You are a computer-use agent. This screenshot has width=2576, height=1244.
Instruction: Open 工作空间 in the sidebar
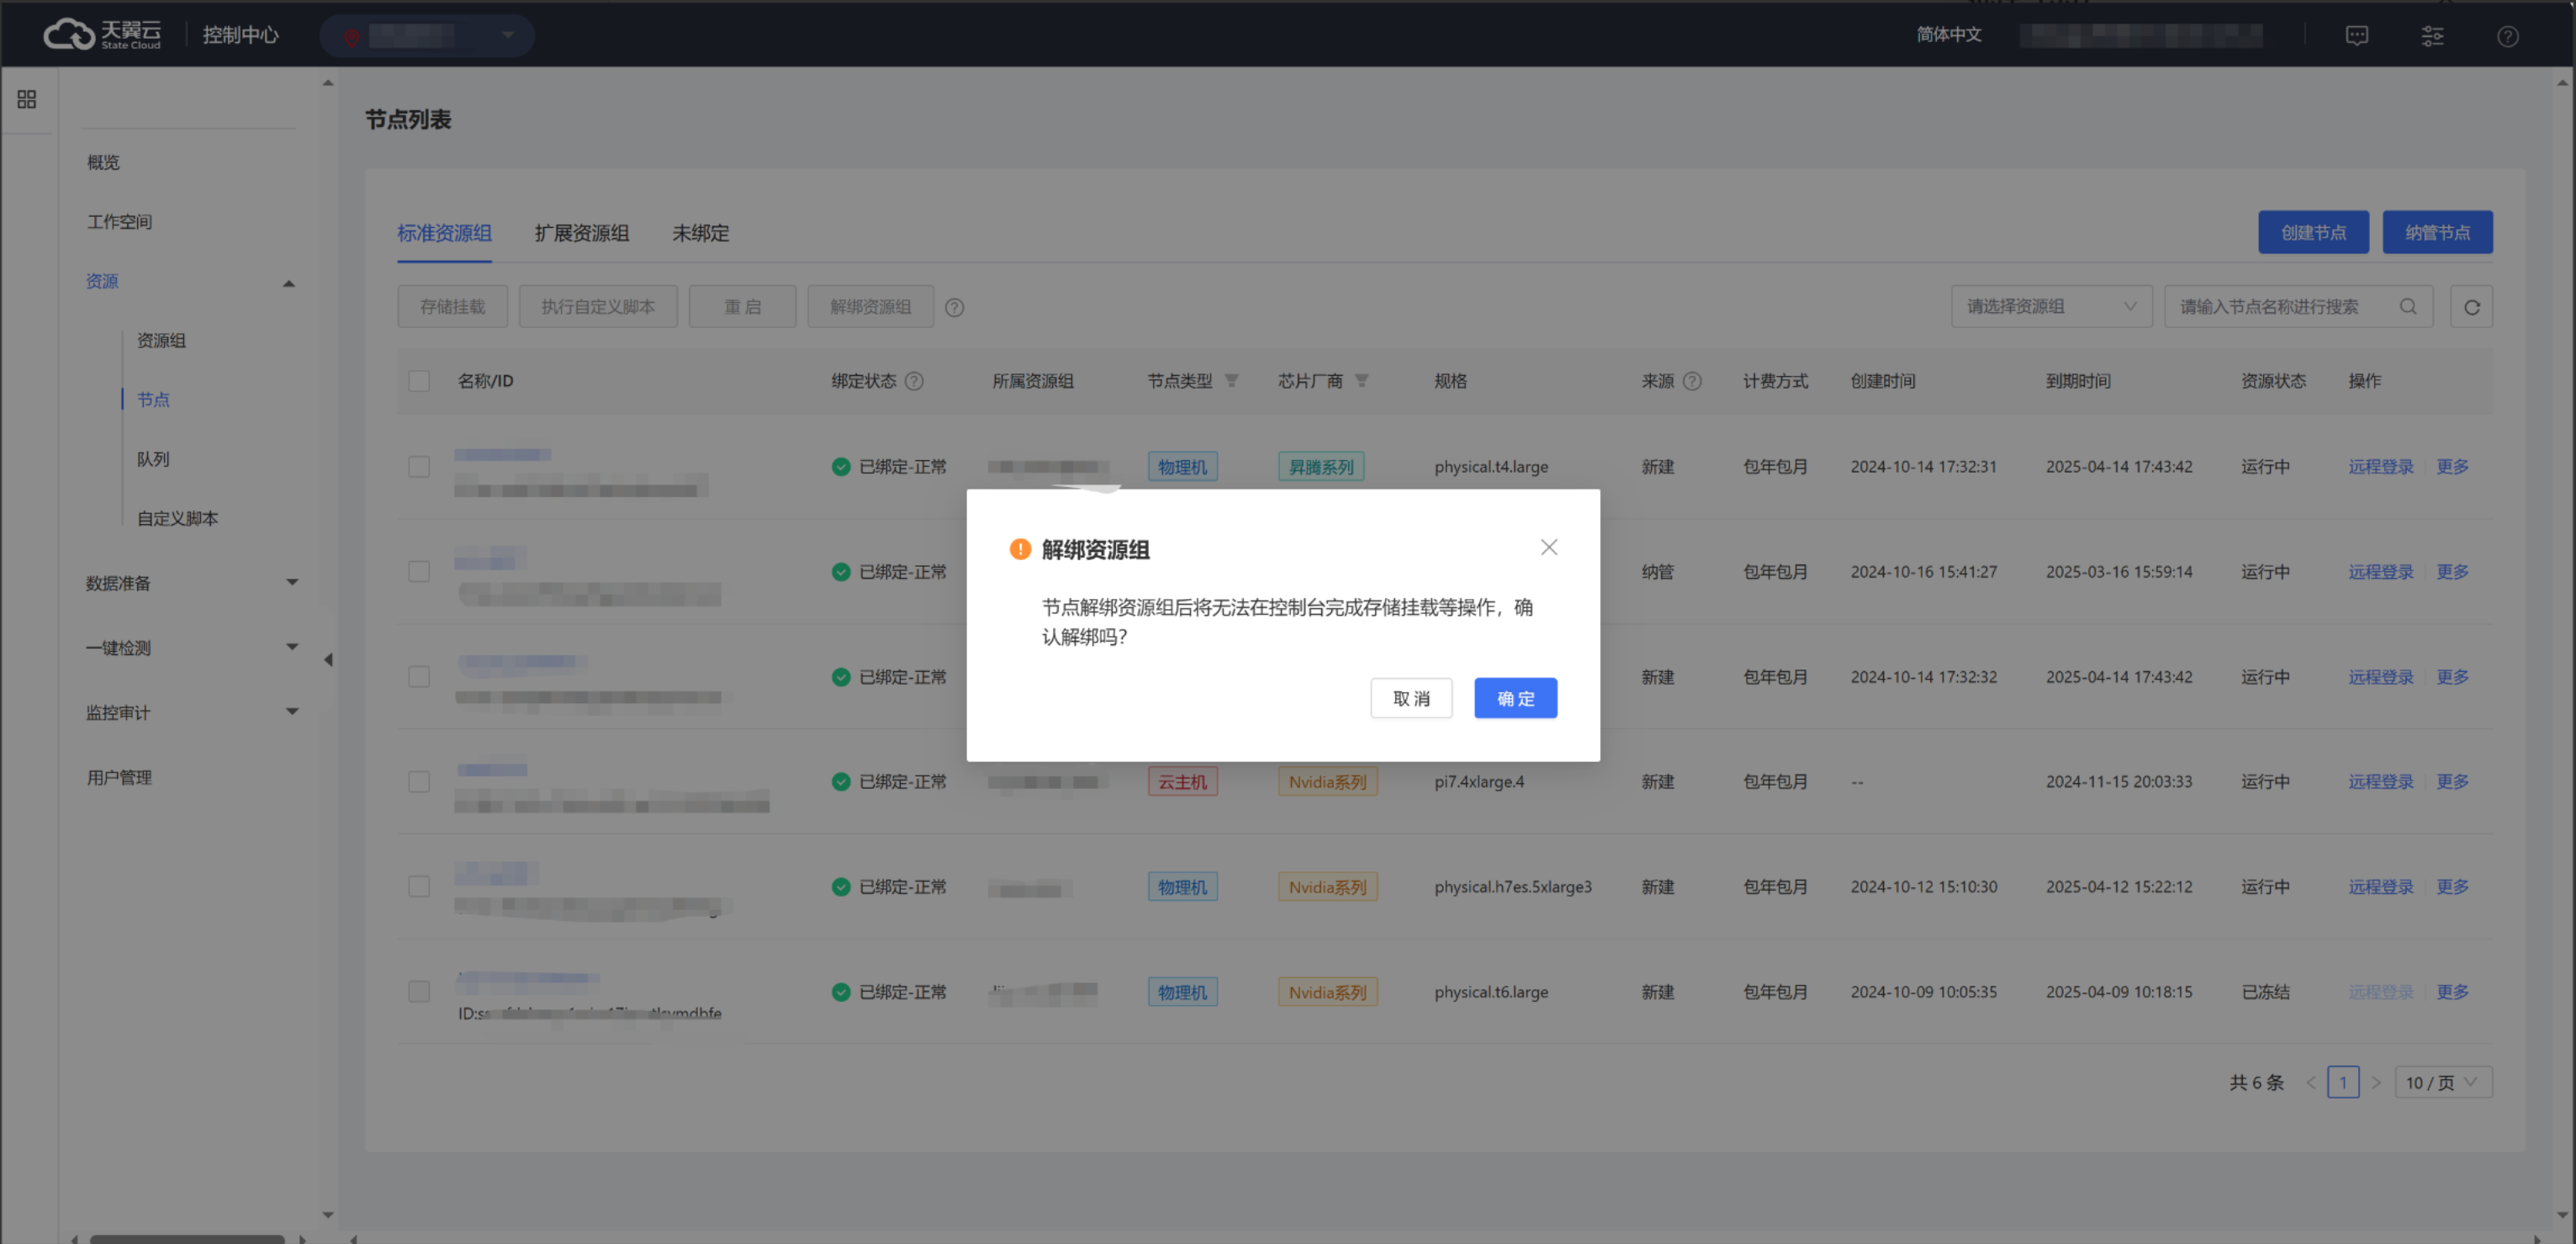click(119, 222)
